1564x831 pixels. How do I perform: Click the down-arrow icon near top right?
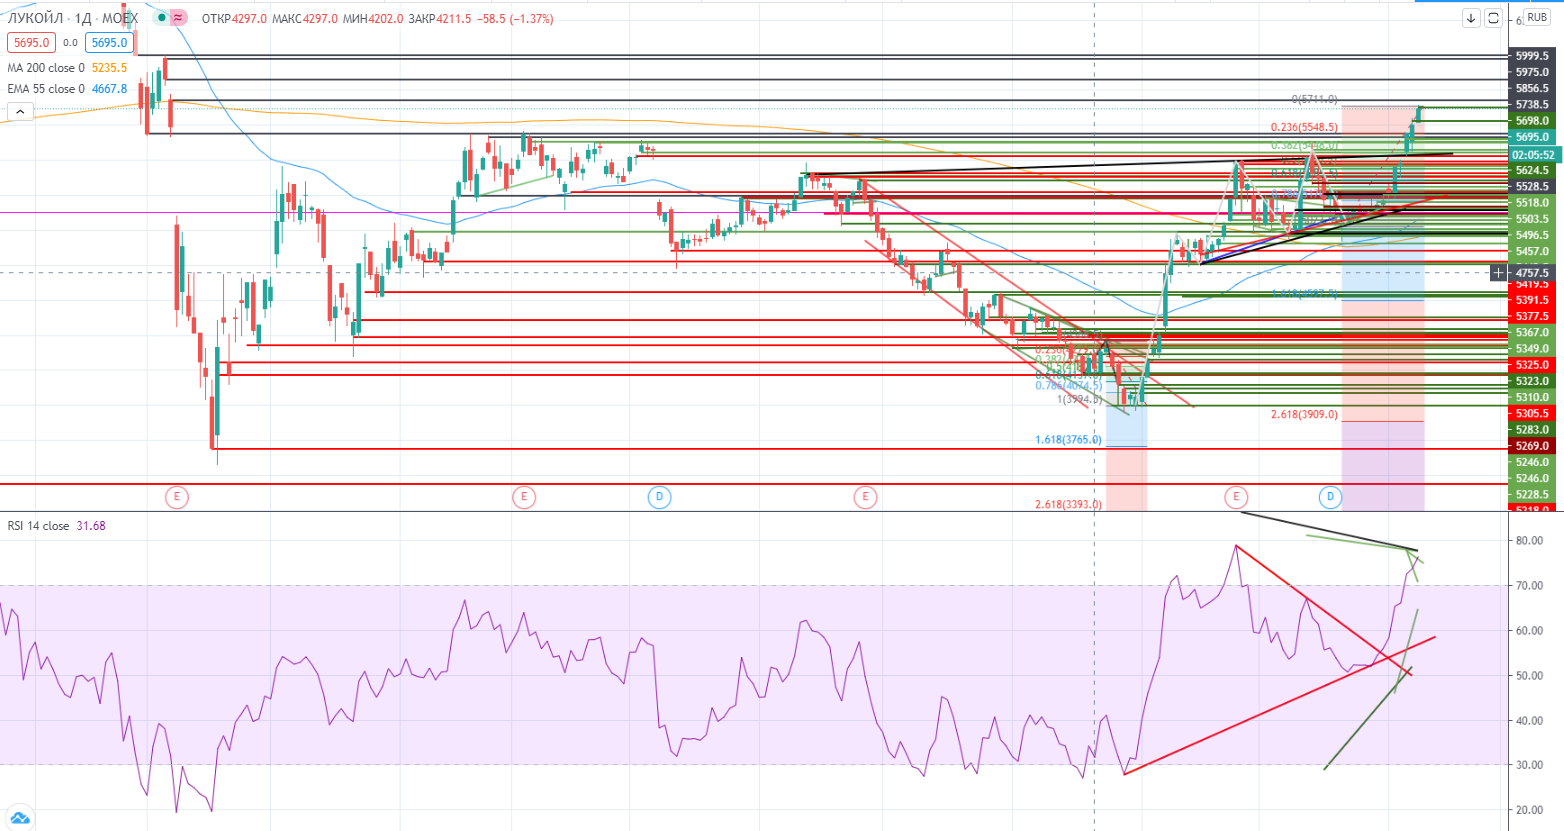tap(1471, 18)
